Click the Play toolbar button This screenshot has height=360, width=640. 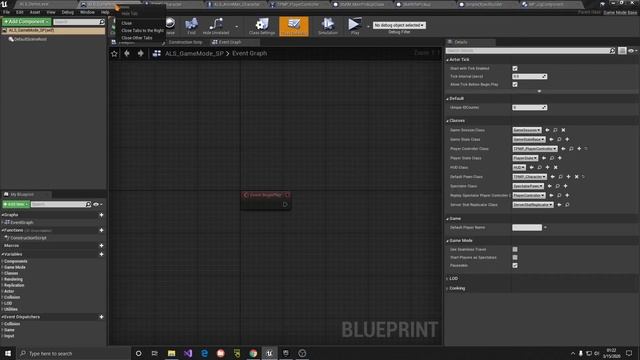(355, 26)
